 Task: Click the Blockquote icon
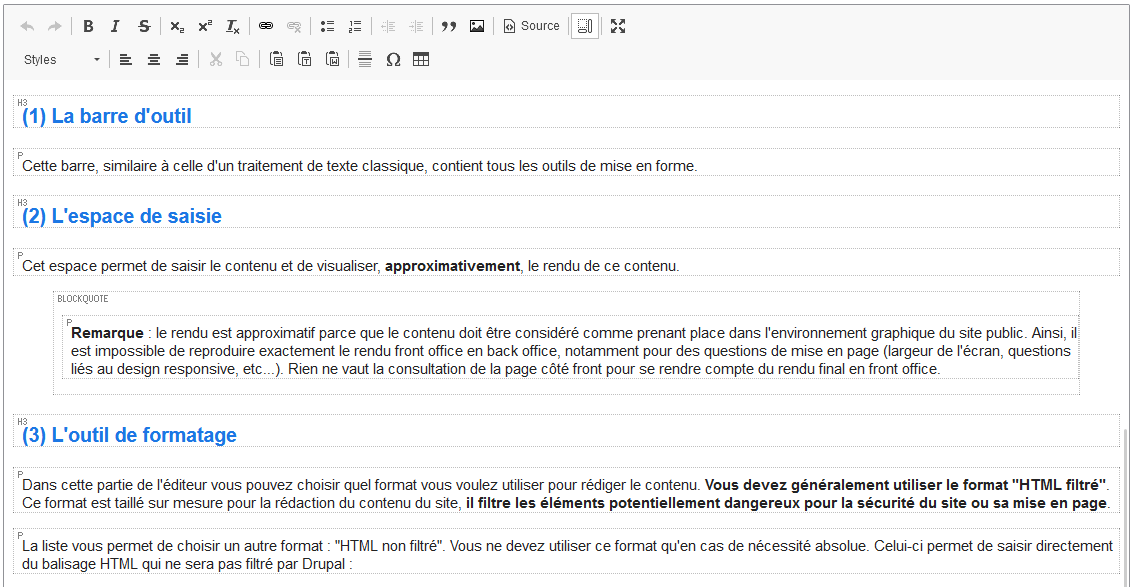click(x=449, y=25)
